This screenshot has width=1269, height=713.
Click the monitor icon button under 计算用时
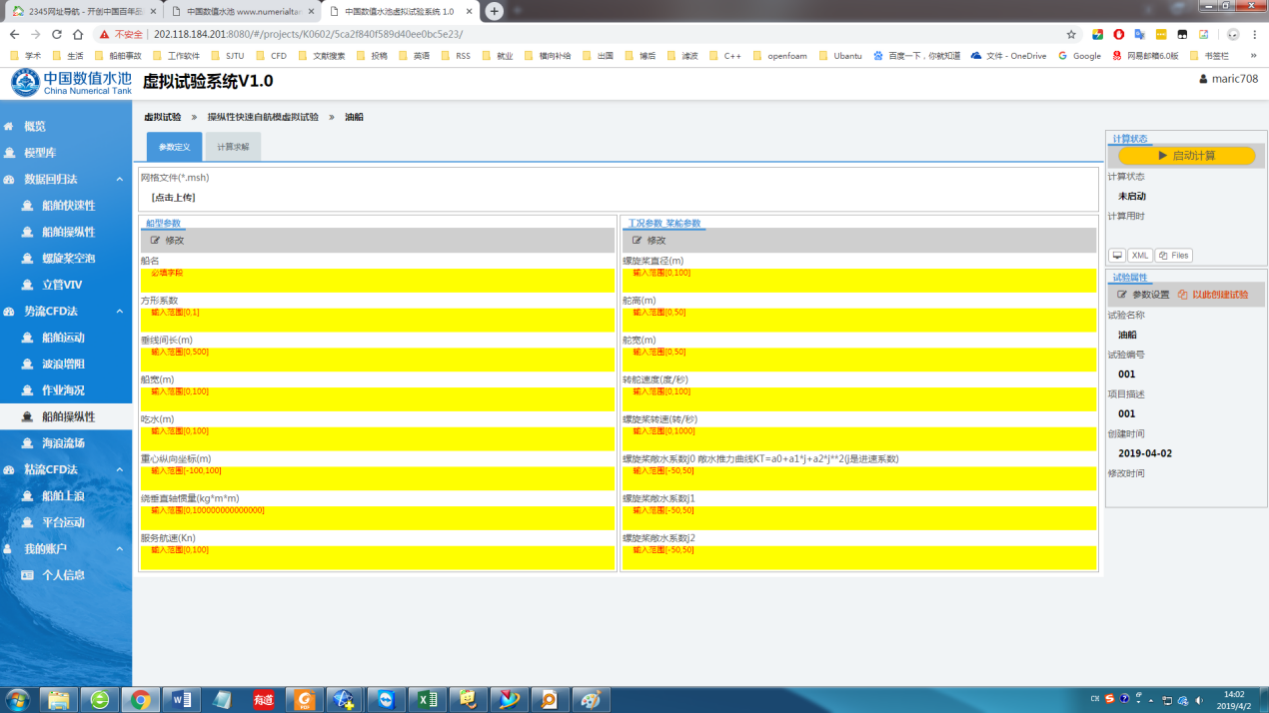tap(1117, 255)
